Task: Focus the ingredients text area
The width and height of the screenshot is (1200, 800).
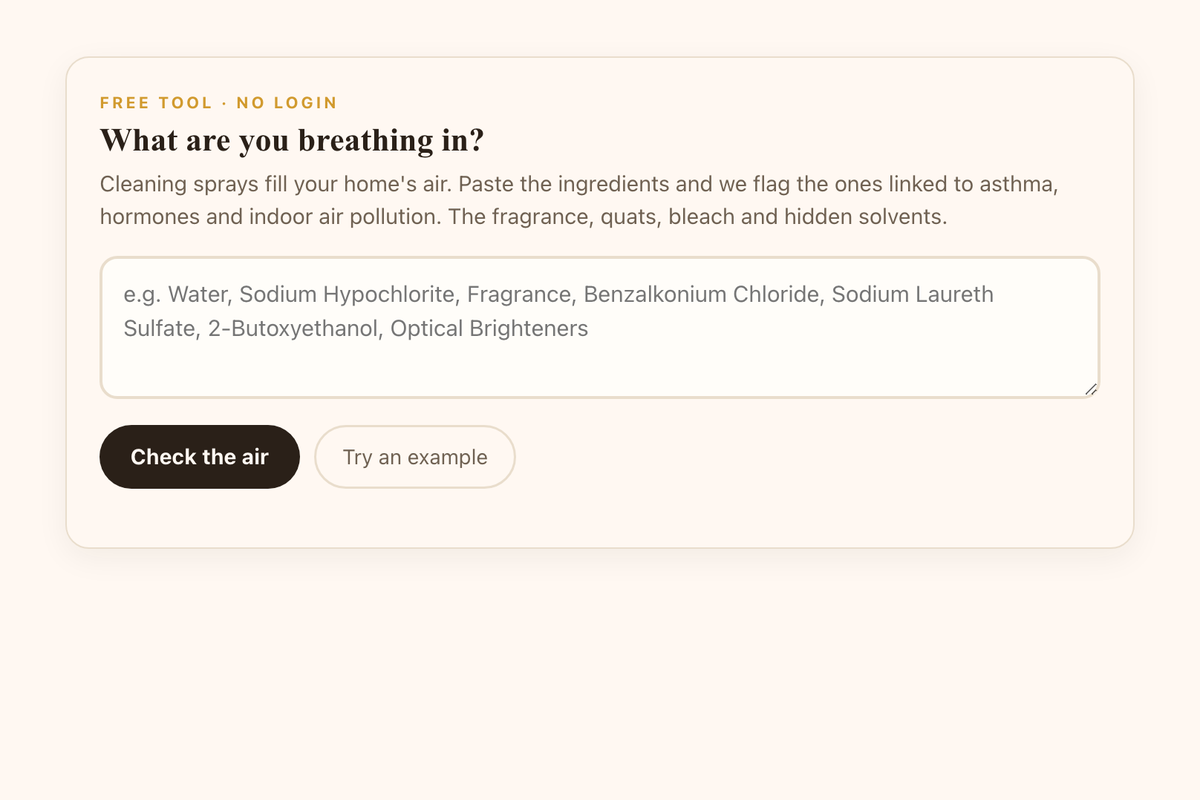Action: click(x=600, y=328)
